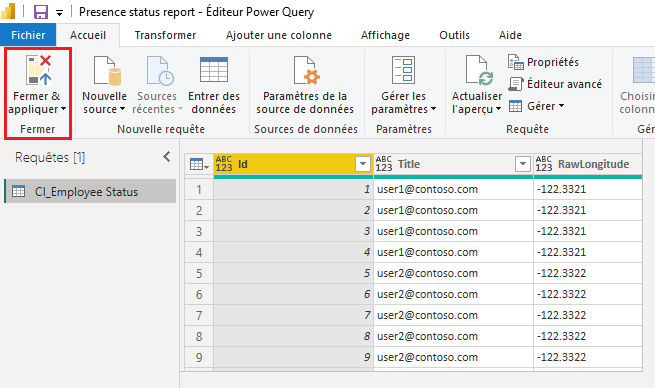655x388 pixels.
Task: Select the Id column header
Action: pos(293,164)
